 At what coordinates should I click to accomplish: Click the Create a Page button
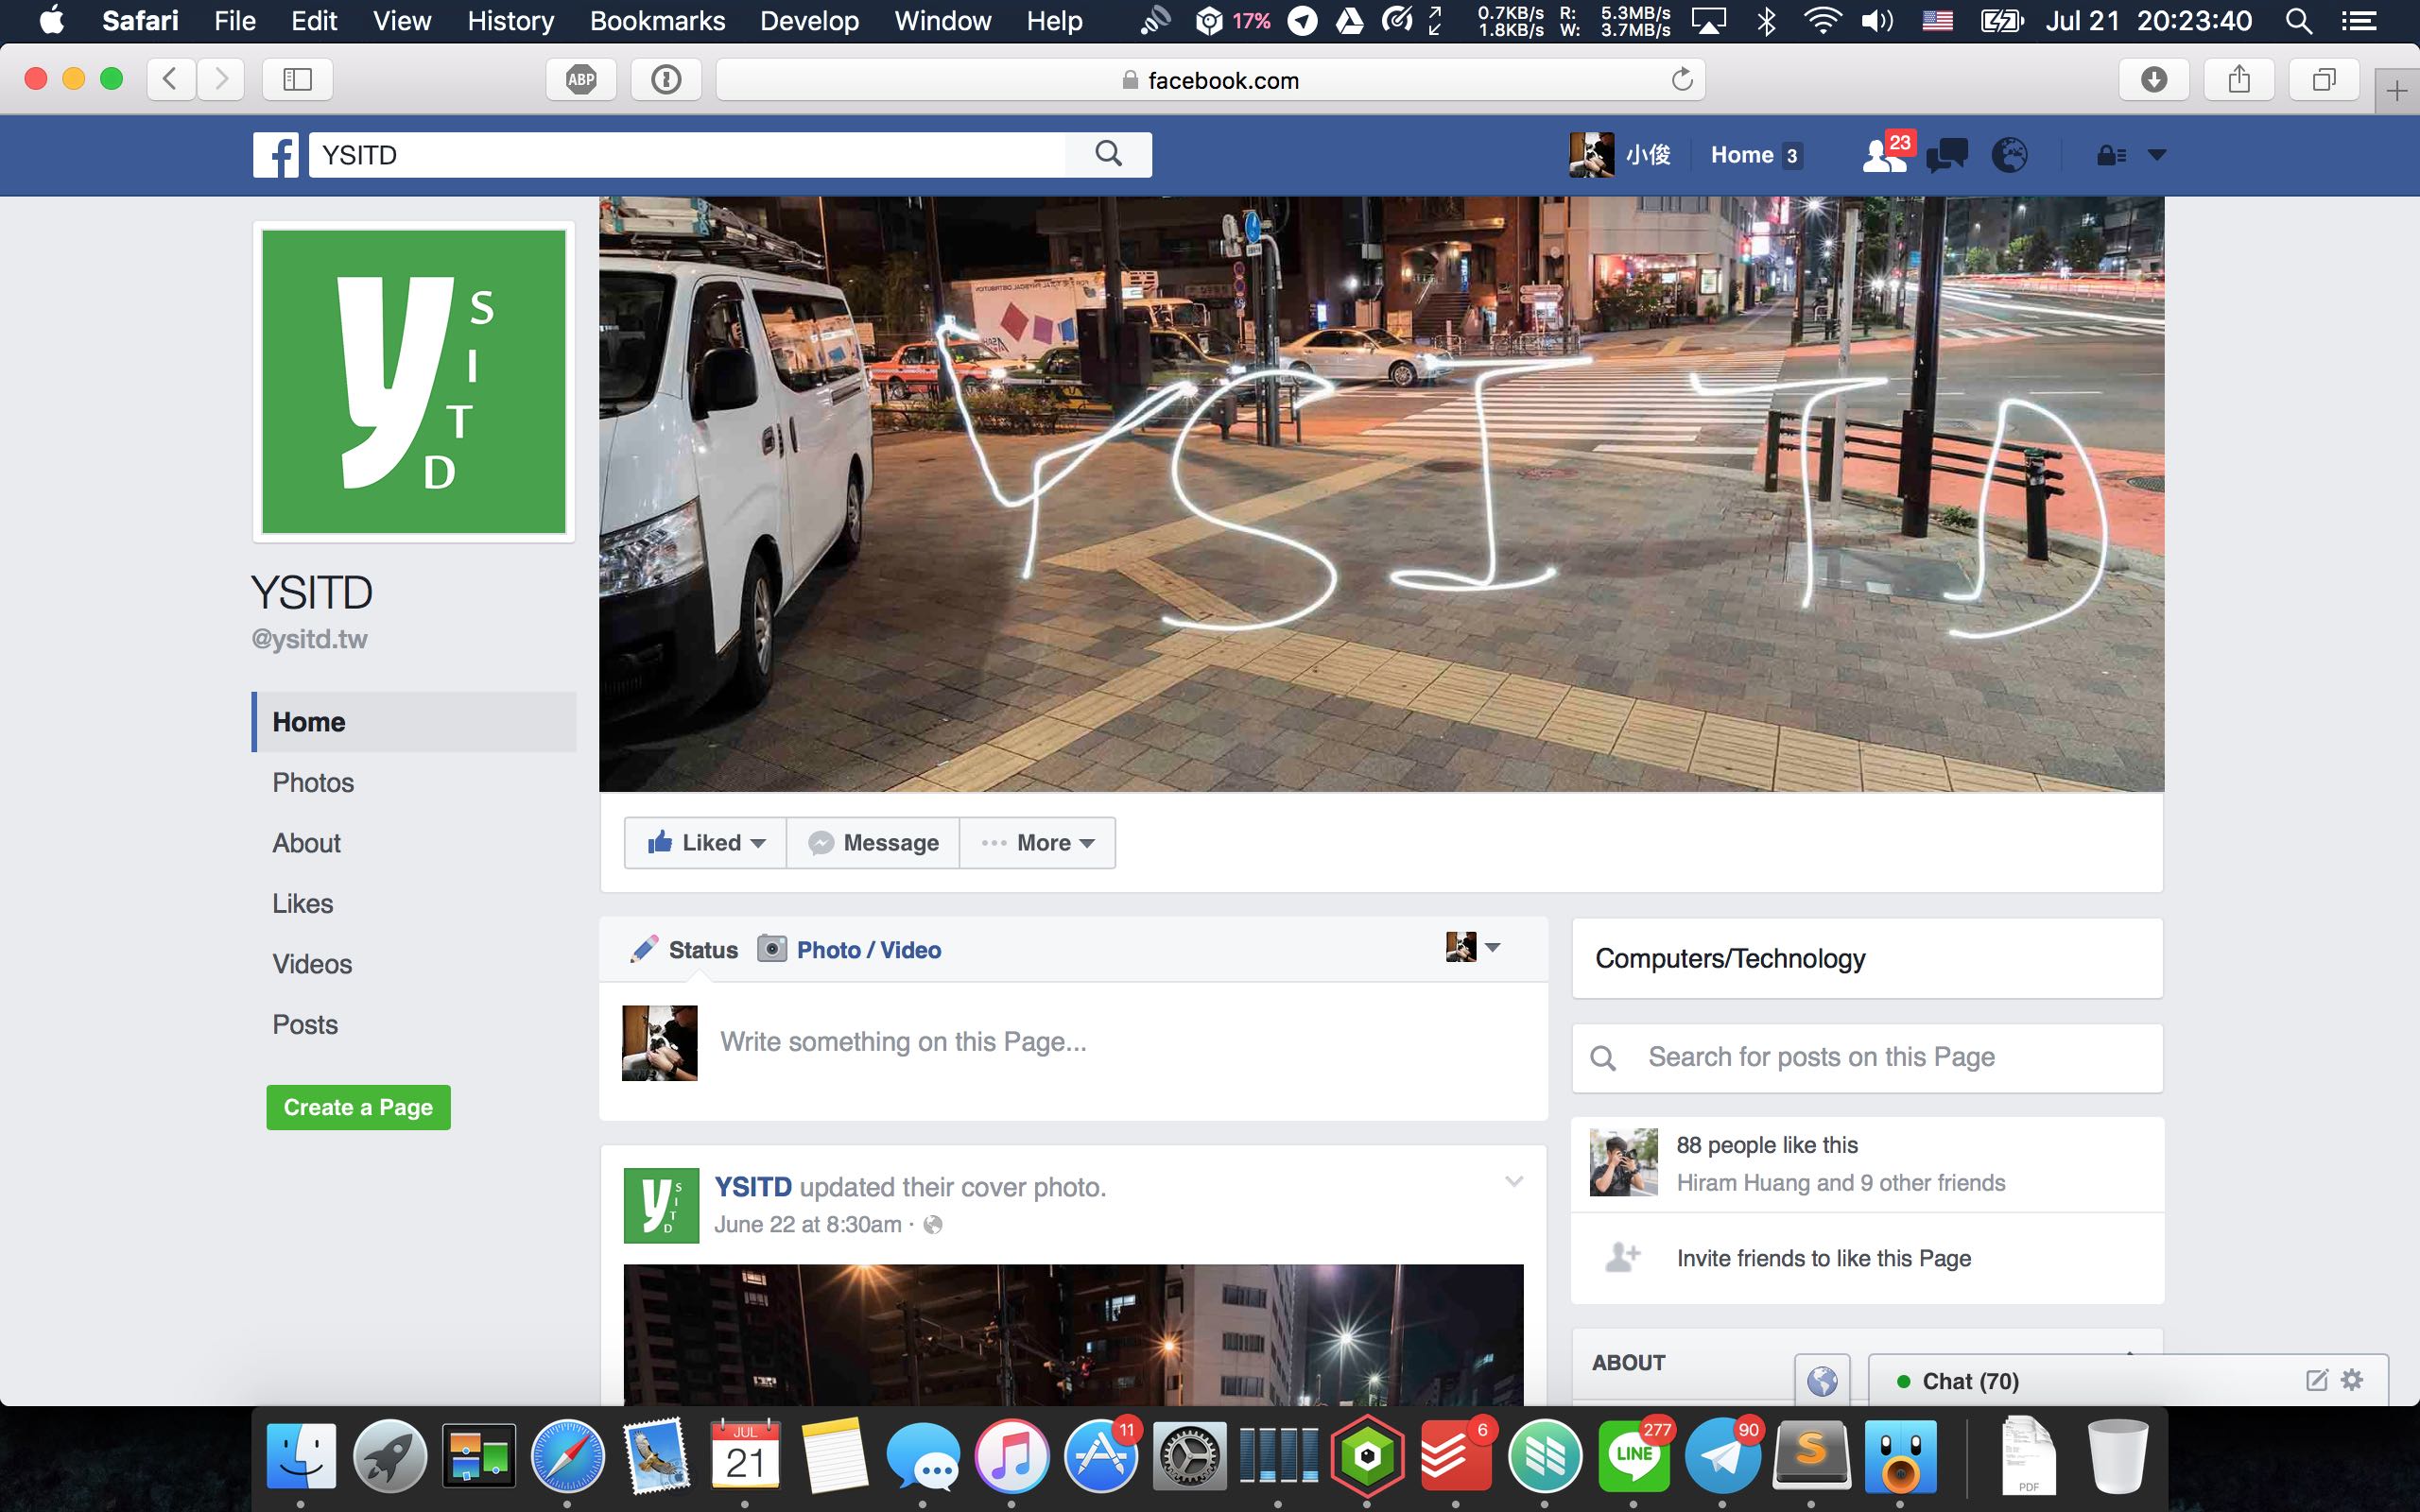point(358,1107)
